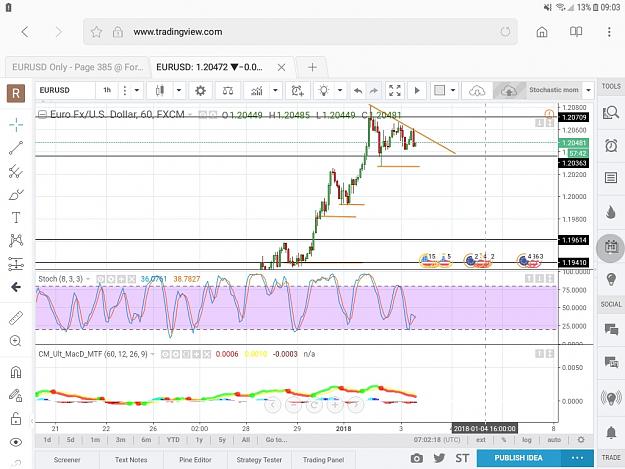Select the trend line drawing tool
Image resolution: width=625 pixels, height=469 pixels.
(16, 148)
